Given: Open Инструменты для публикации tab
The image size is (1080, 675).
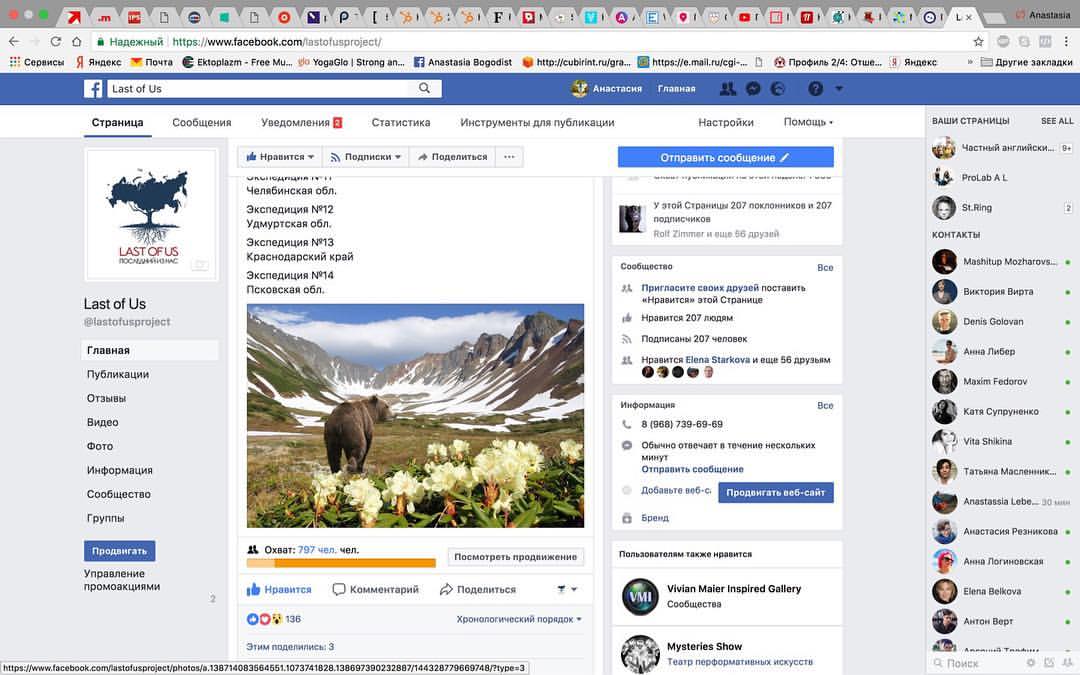Looking at the screenshot, I should pyautogui.click(x=537, y=123).
